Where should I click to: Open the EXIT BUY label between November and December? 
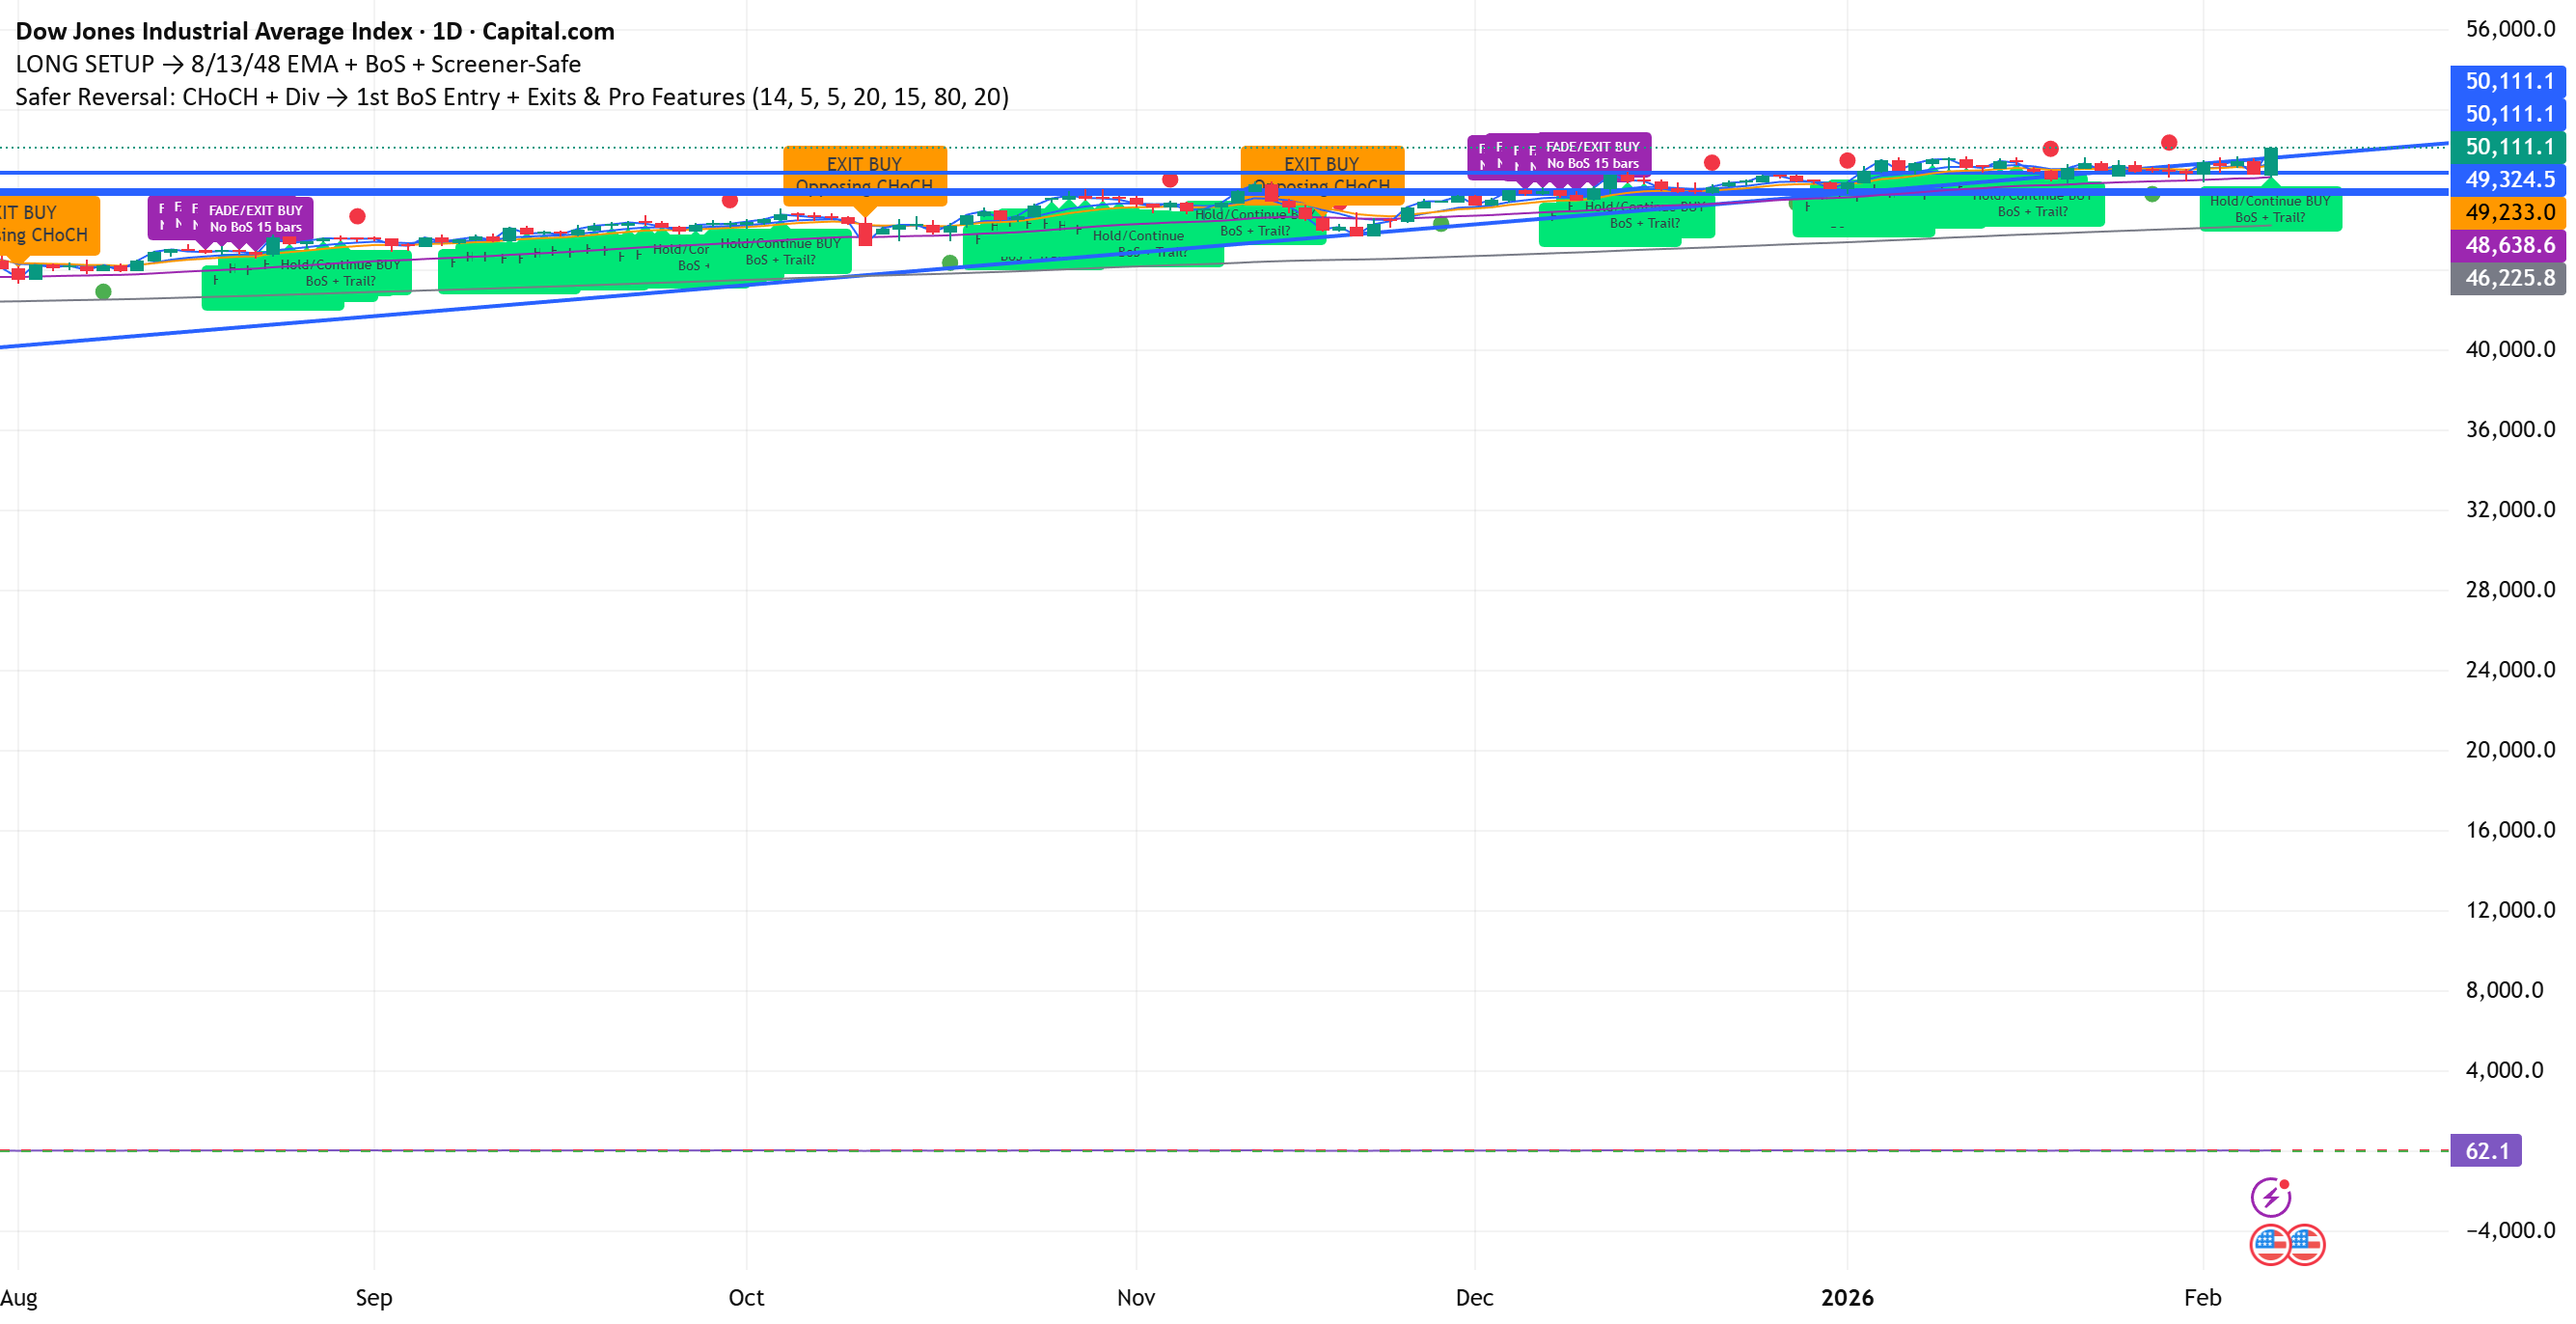(x=1322, y=175)
